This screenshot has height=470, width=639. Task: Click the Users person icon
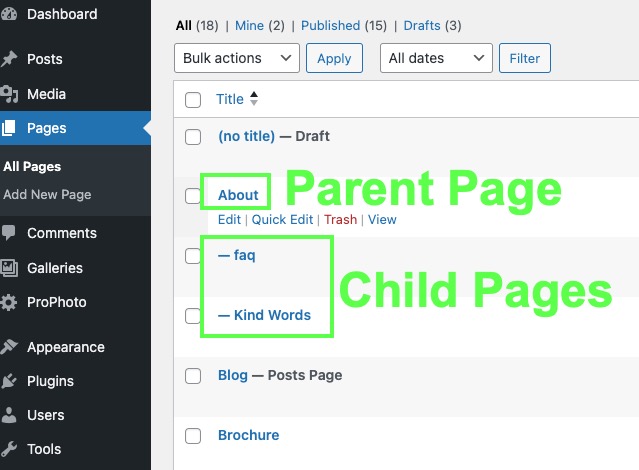coord(9,415)
